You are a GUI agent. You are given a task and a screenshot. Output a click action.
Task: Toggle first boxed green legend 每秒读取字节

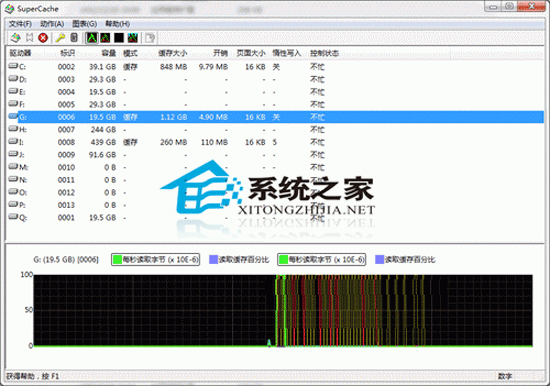(x=155, y=259)
